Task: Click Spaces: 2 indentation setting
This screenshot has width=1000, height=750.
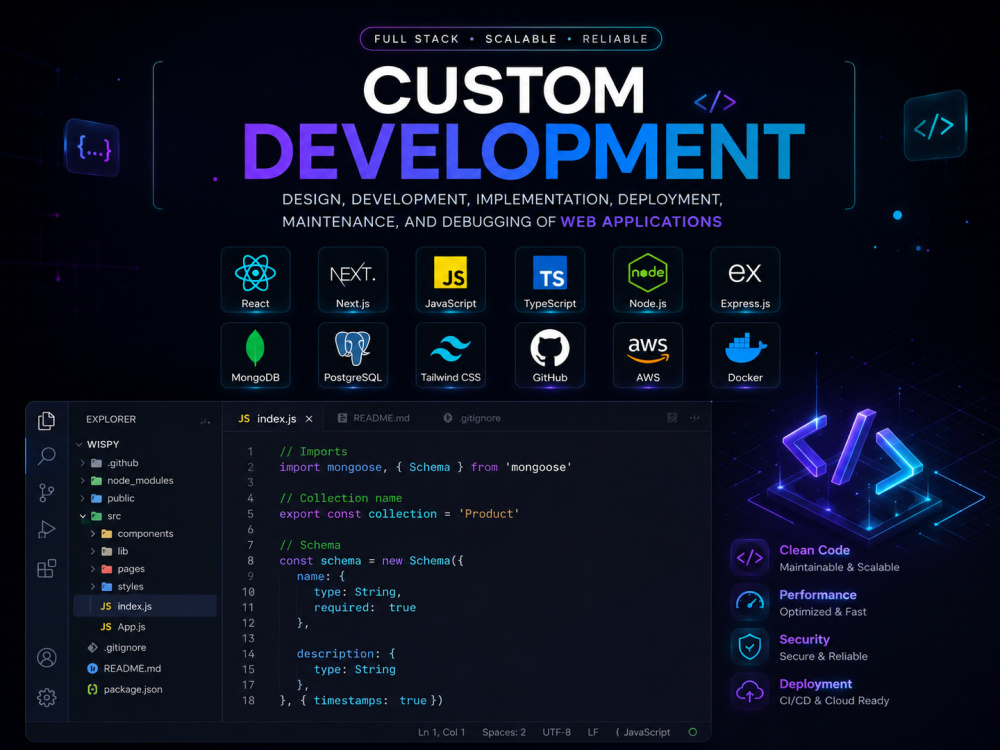Action: (504, 732)
